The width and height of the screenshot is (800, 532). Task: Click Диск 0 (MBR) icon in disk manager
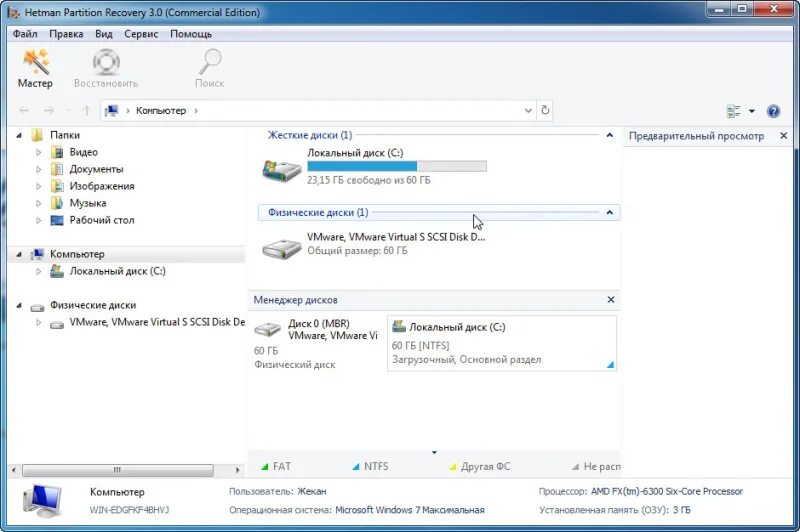(x=267, y=330)
